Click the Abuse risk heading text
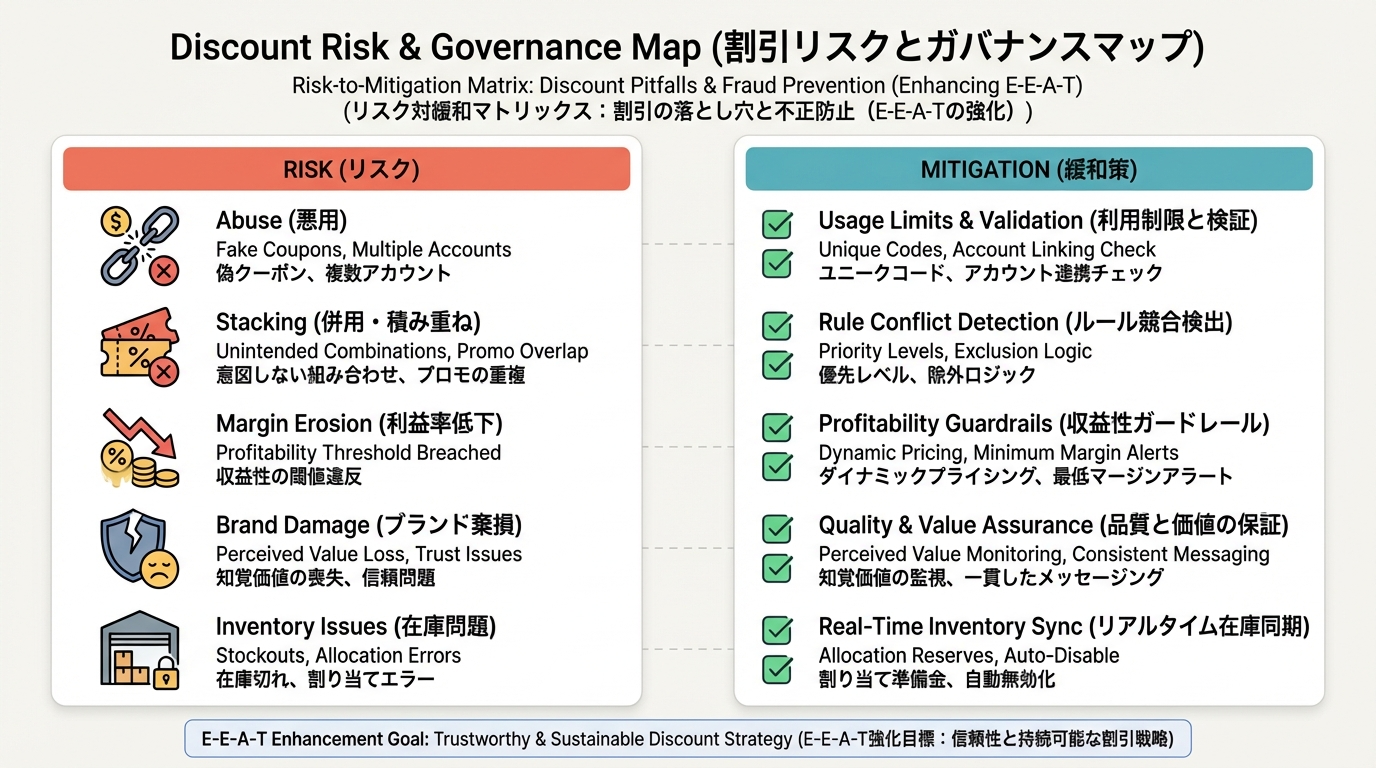1376x768 pixels. [281, 221]
